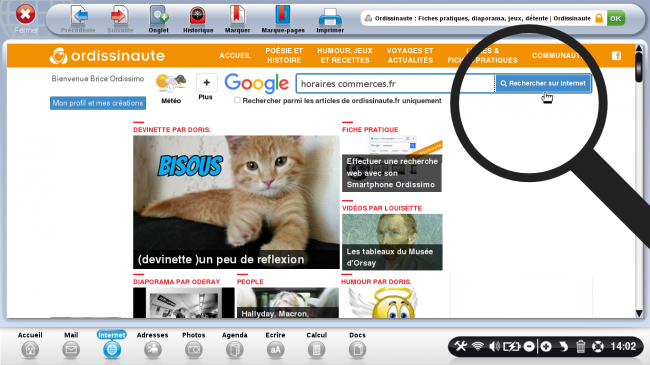Image resolution: width=650 pixels, height=365 pixels.
Task: Open the Marque-pages bookmarks list
Action: point(283,19)
